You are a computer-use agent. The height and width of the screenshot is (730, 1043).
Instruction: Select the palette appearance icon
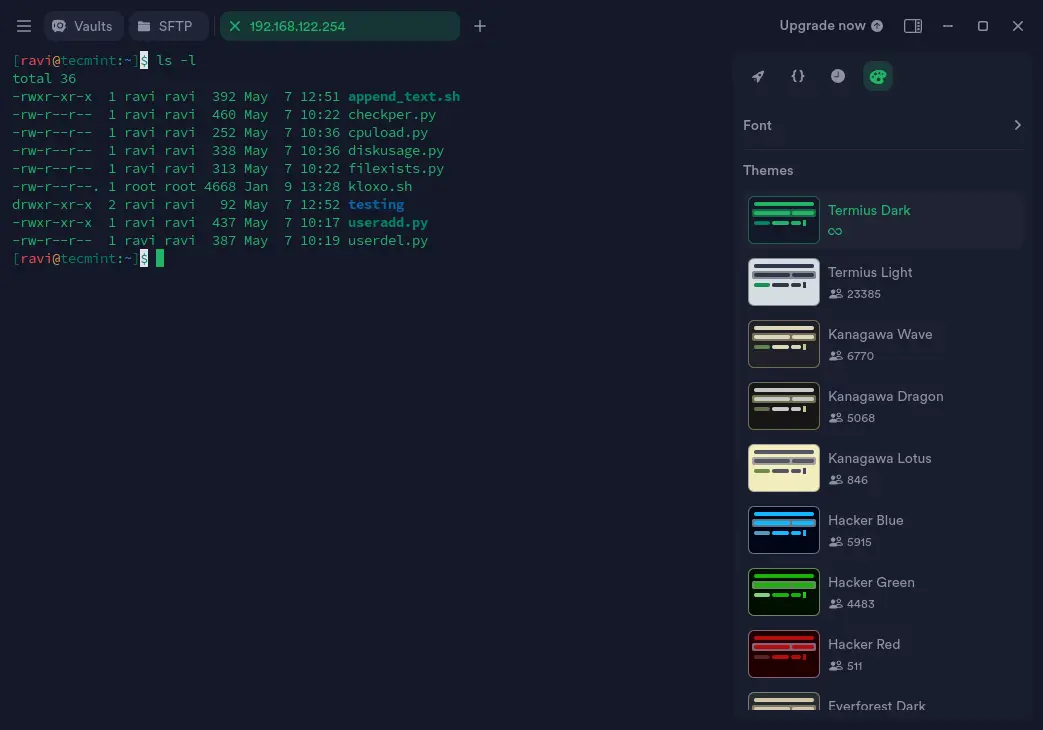(x=878, y=76)
